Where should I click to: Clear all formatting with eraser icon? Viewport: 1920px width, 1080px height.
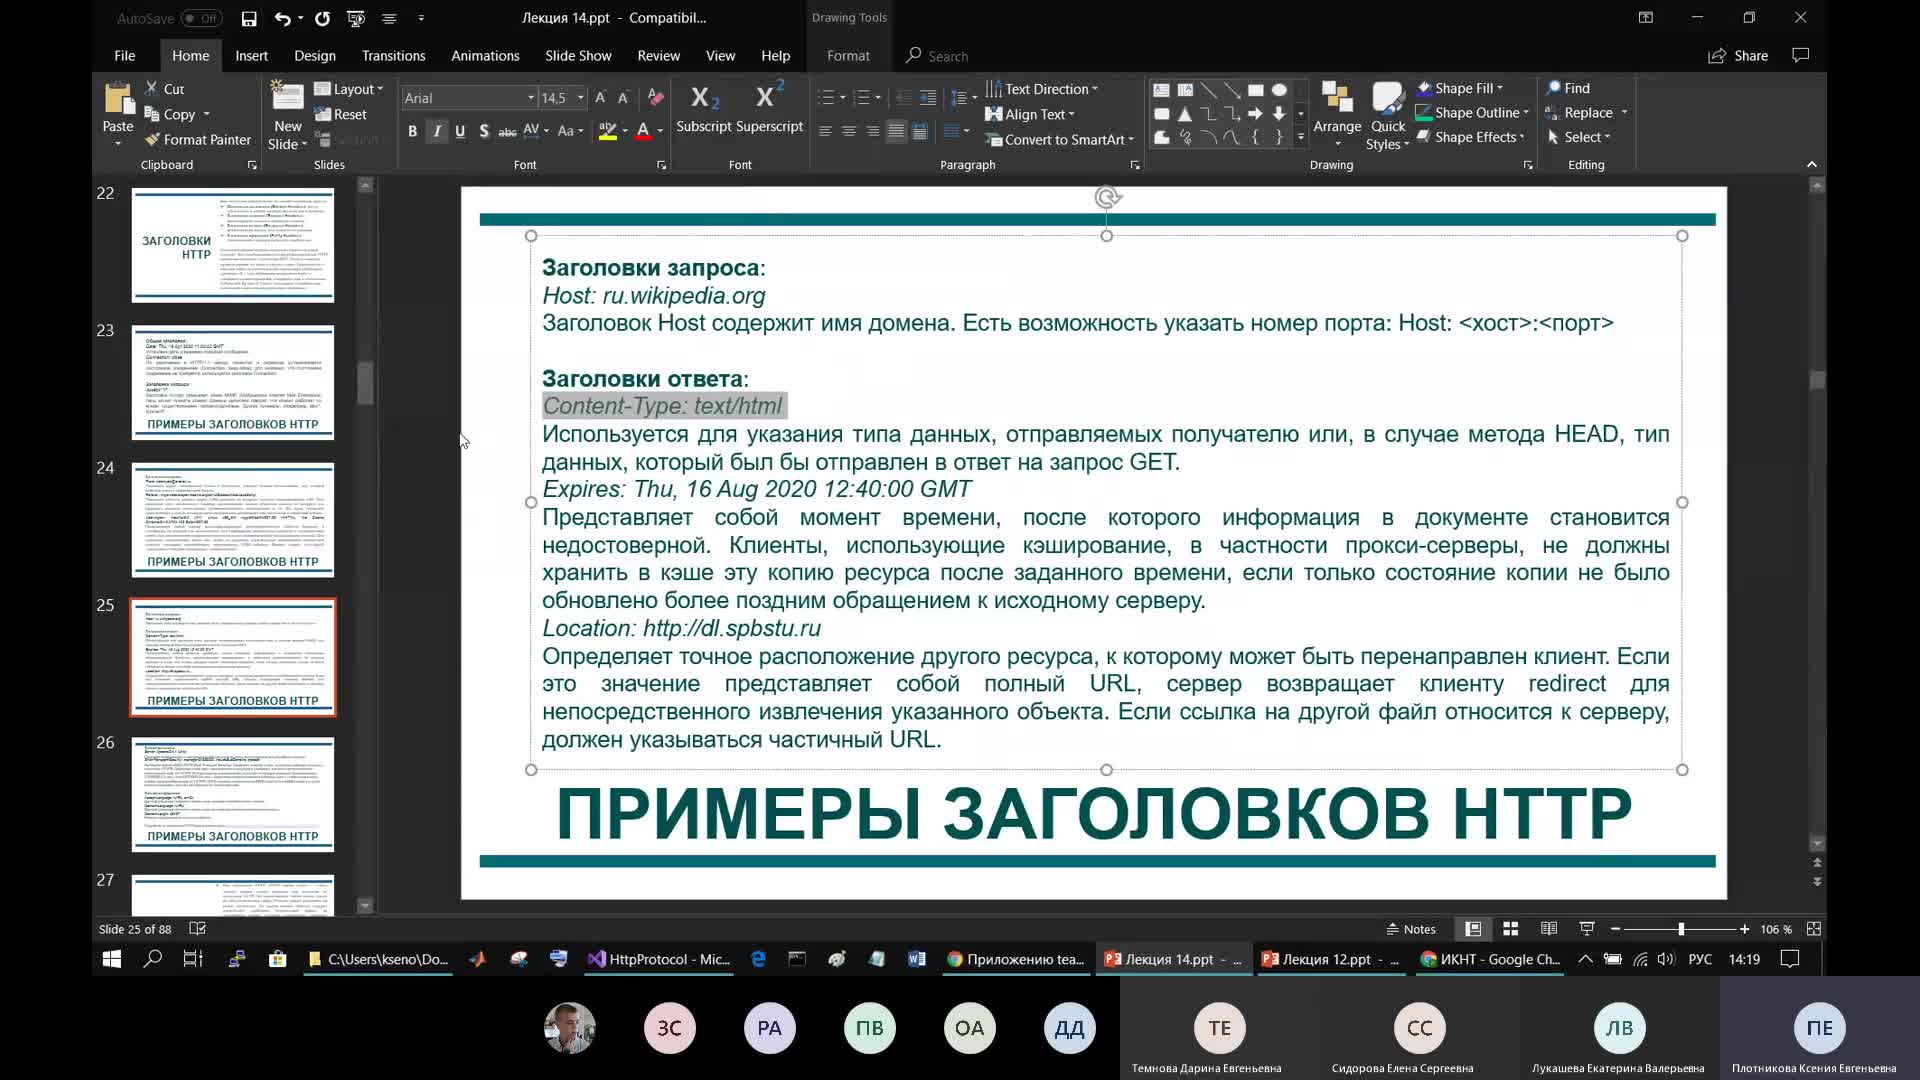656,98
